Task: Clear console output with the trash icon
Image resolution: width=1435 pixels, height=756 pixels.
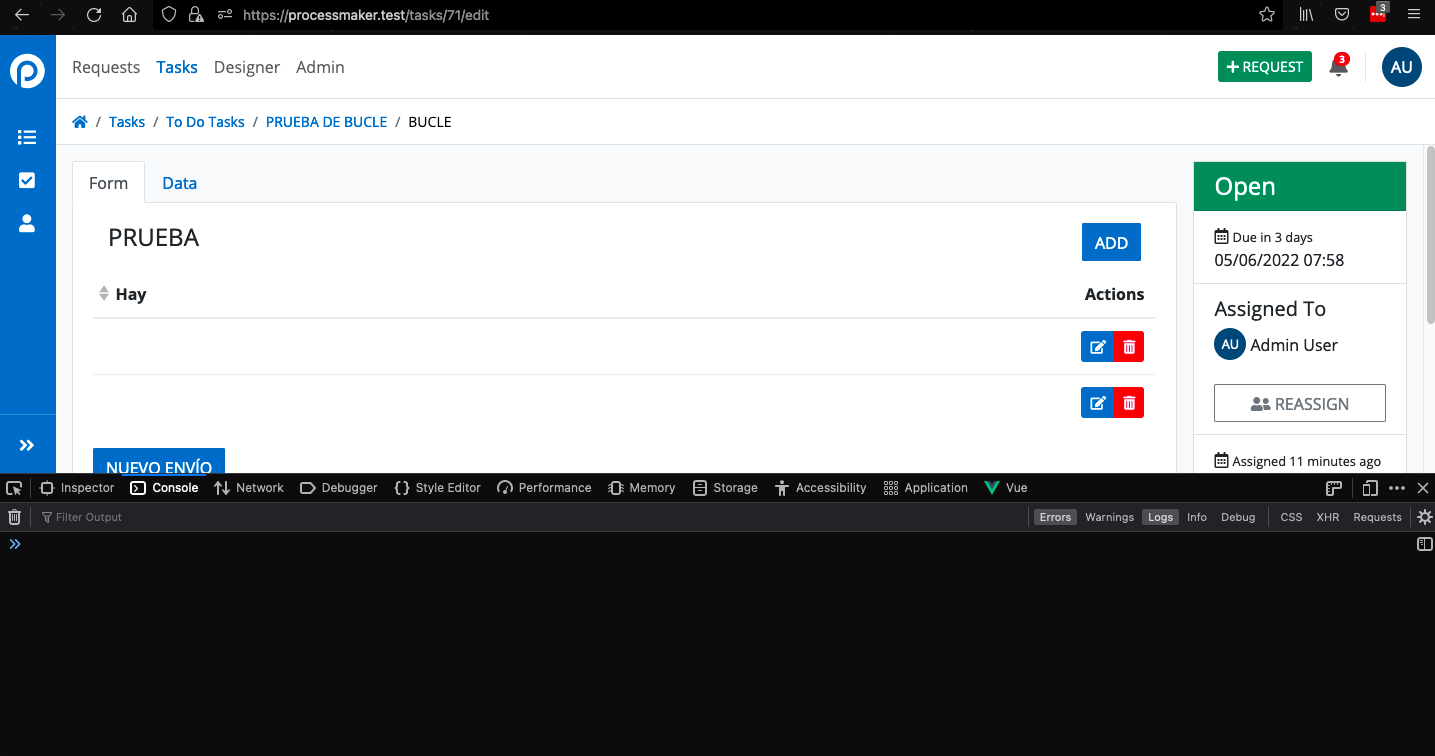Action: pyautogui.click(x=14, y=516)
